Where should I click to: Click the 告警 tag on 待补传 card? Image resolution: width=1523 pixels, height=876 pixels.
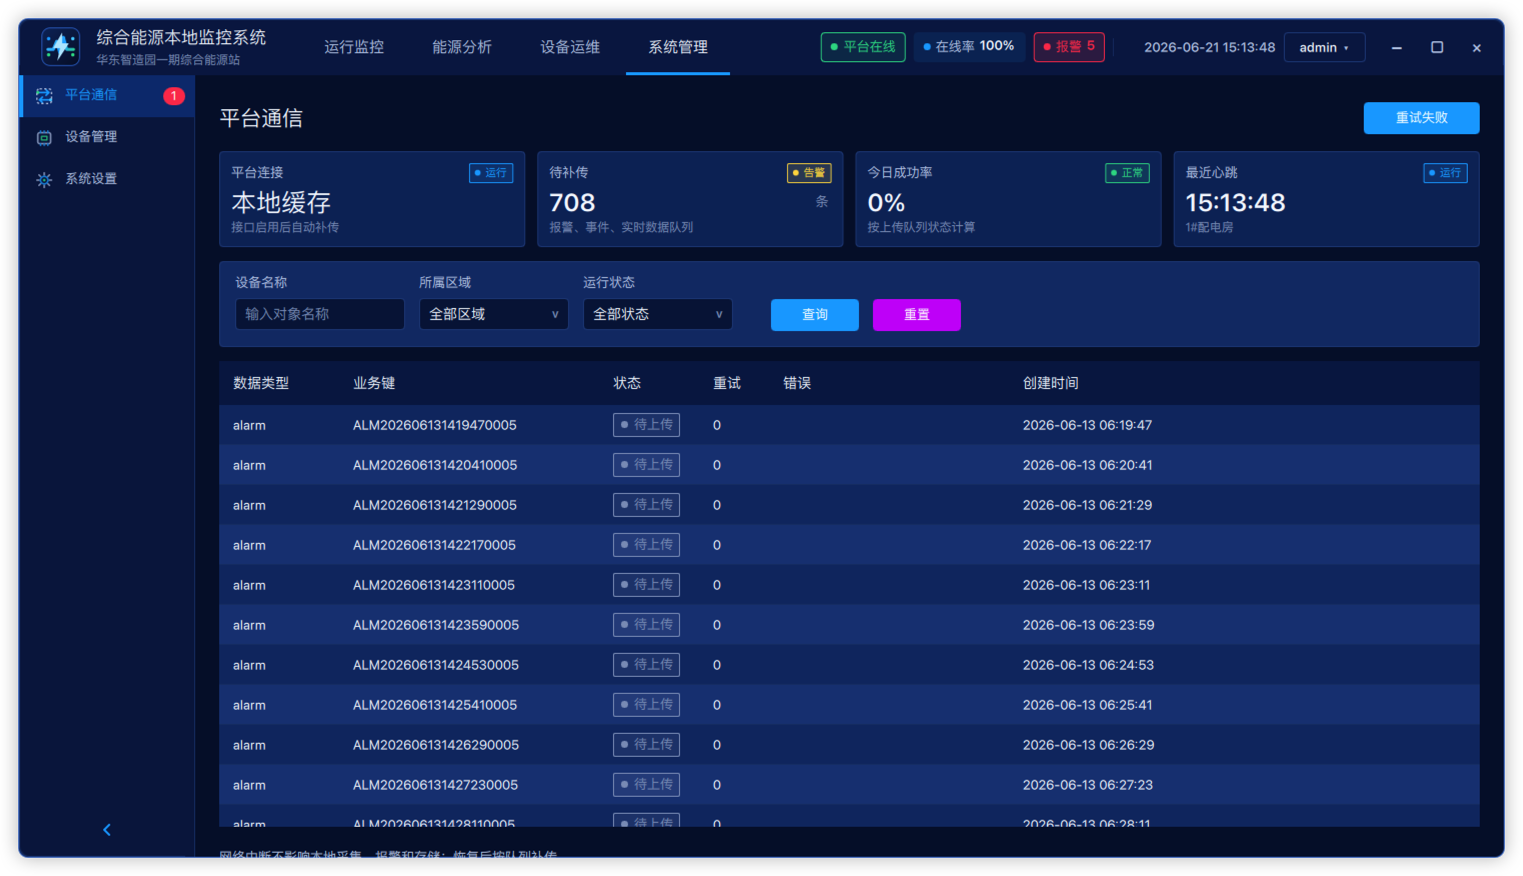click(809, 173)
